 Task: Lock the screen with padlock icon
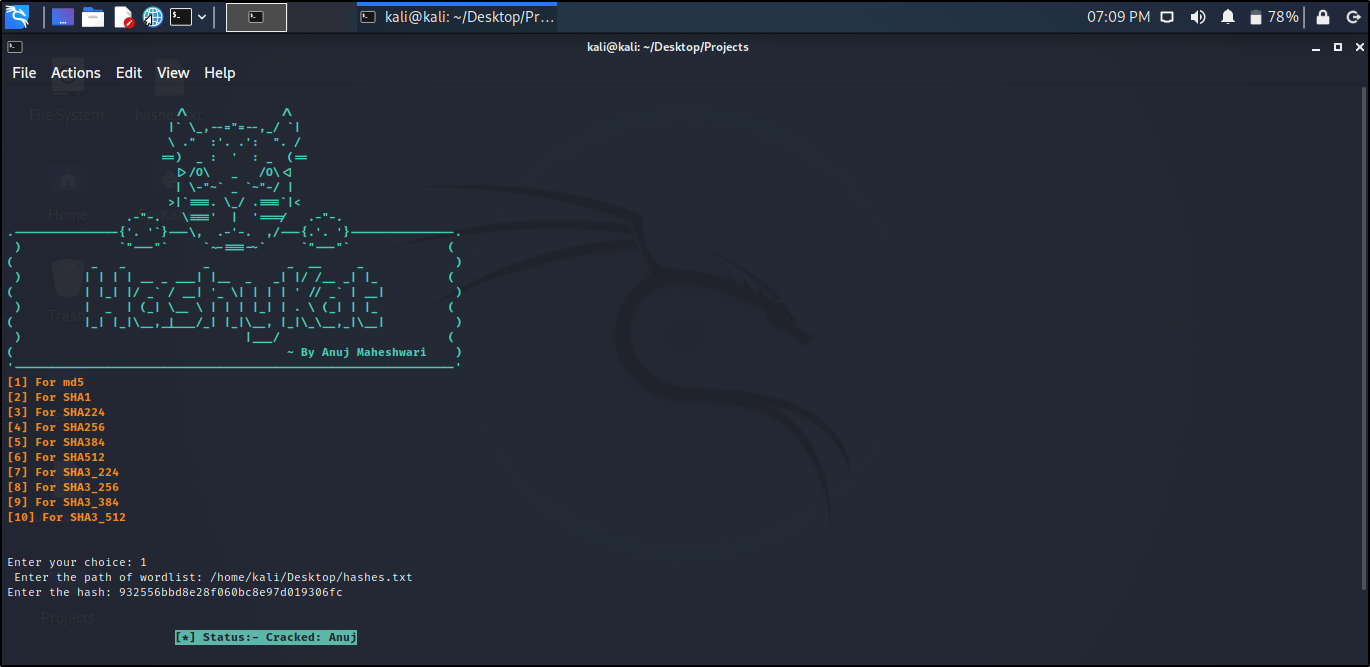tap(1323, 17)
